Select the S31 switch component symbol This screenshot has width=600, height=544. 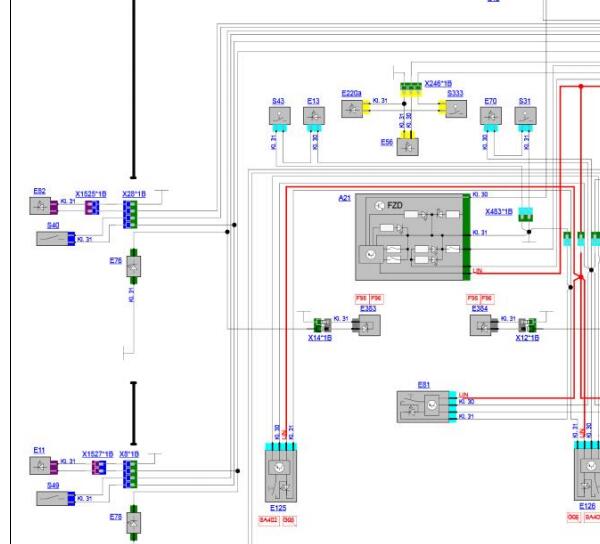[525, 116]
